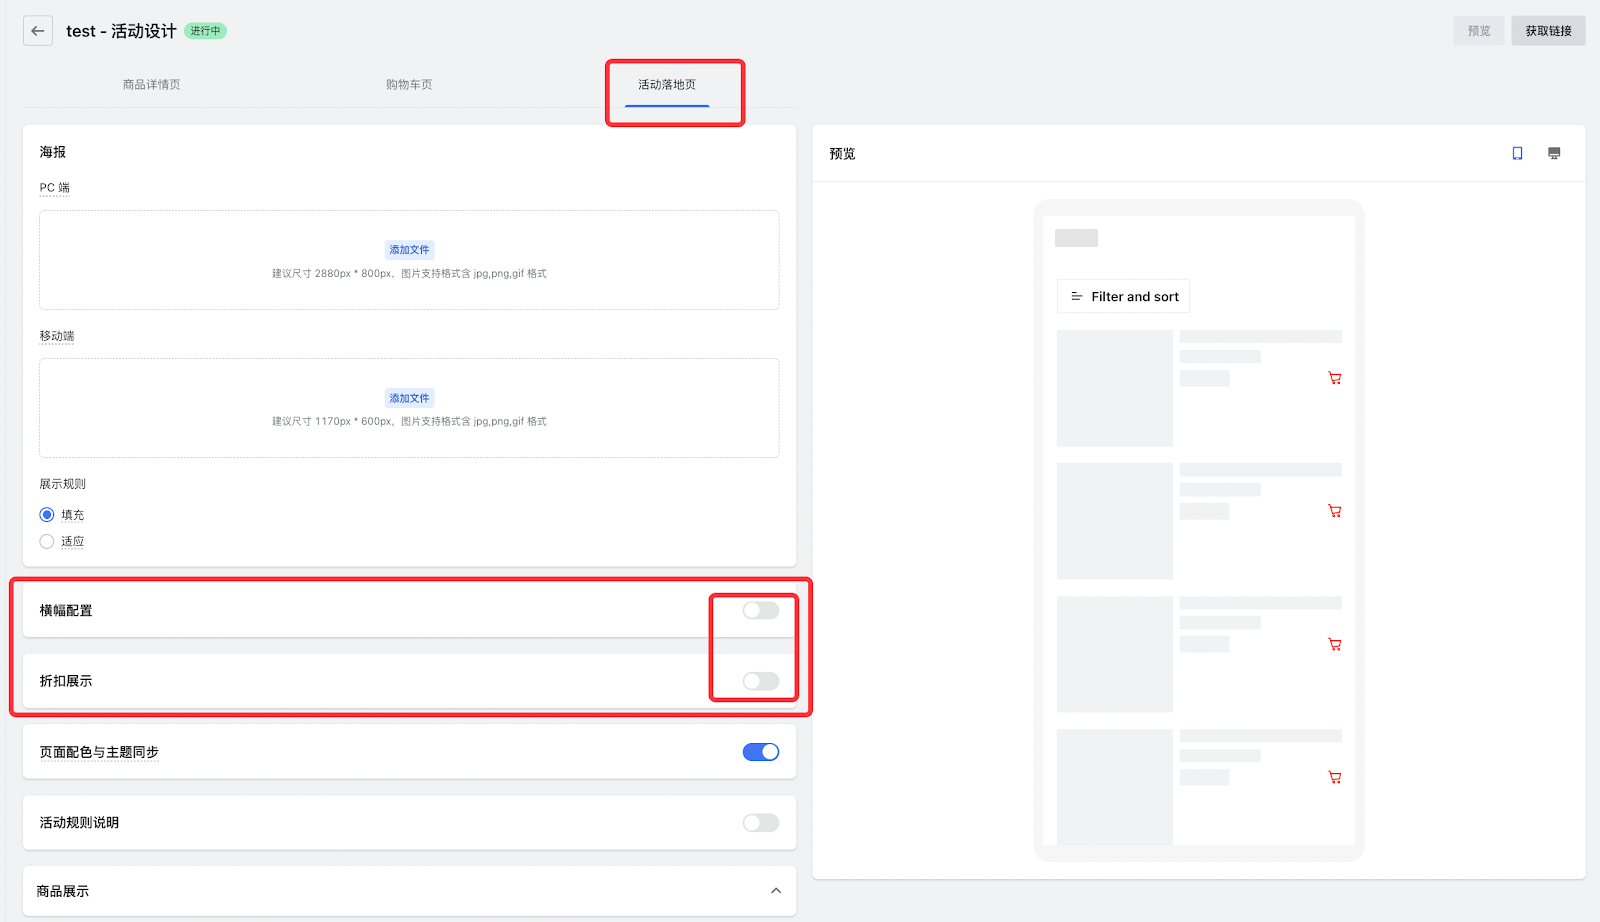Screen dimensions: 1600x922
Task: Select the 适应 radio option
Action: pos(47,541)
